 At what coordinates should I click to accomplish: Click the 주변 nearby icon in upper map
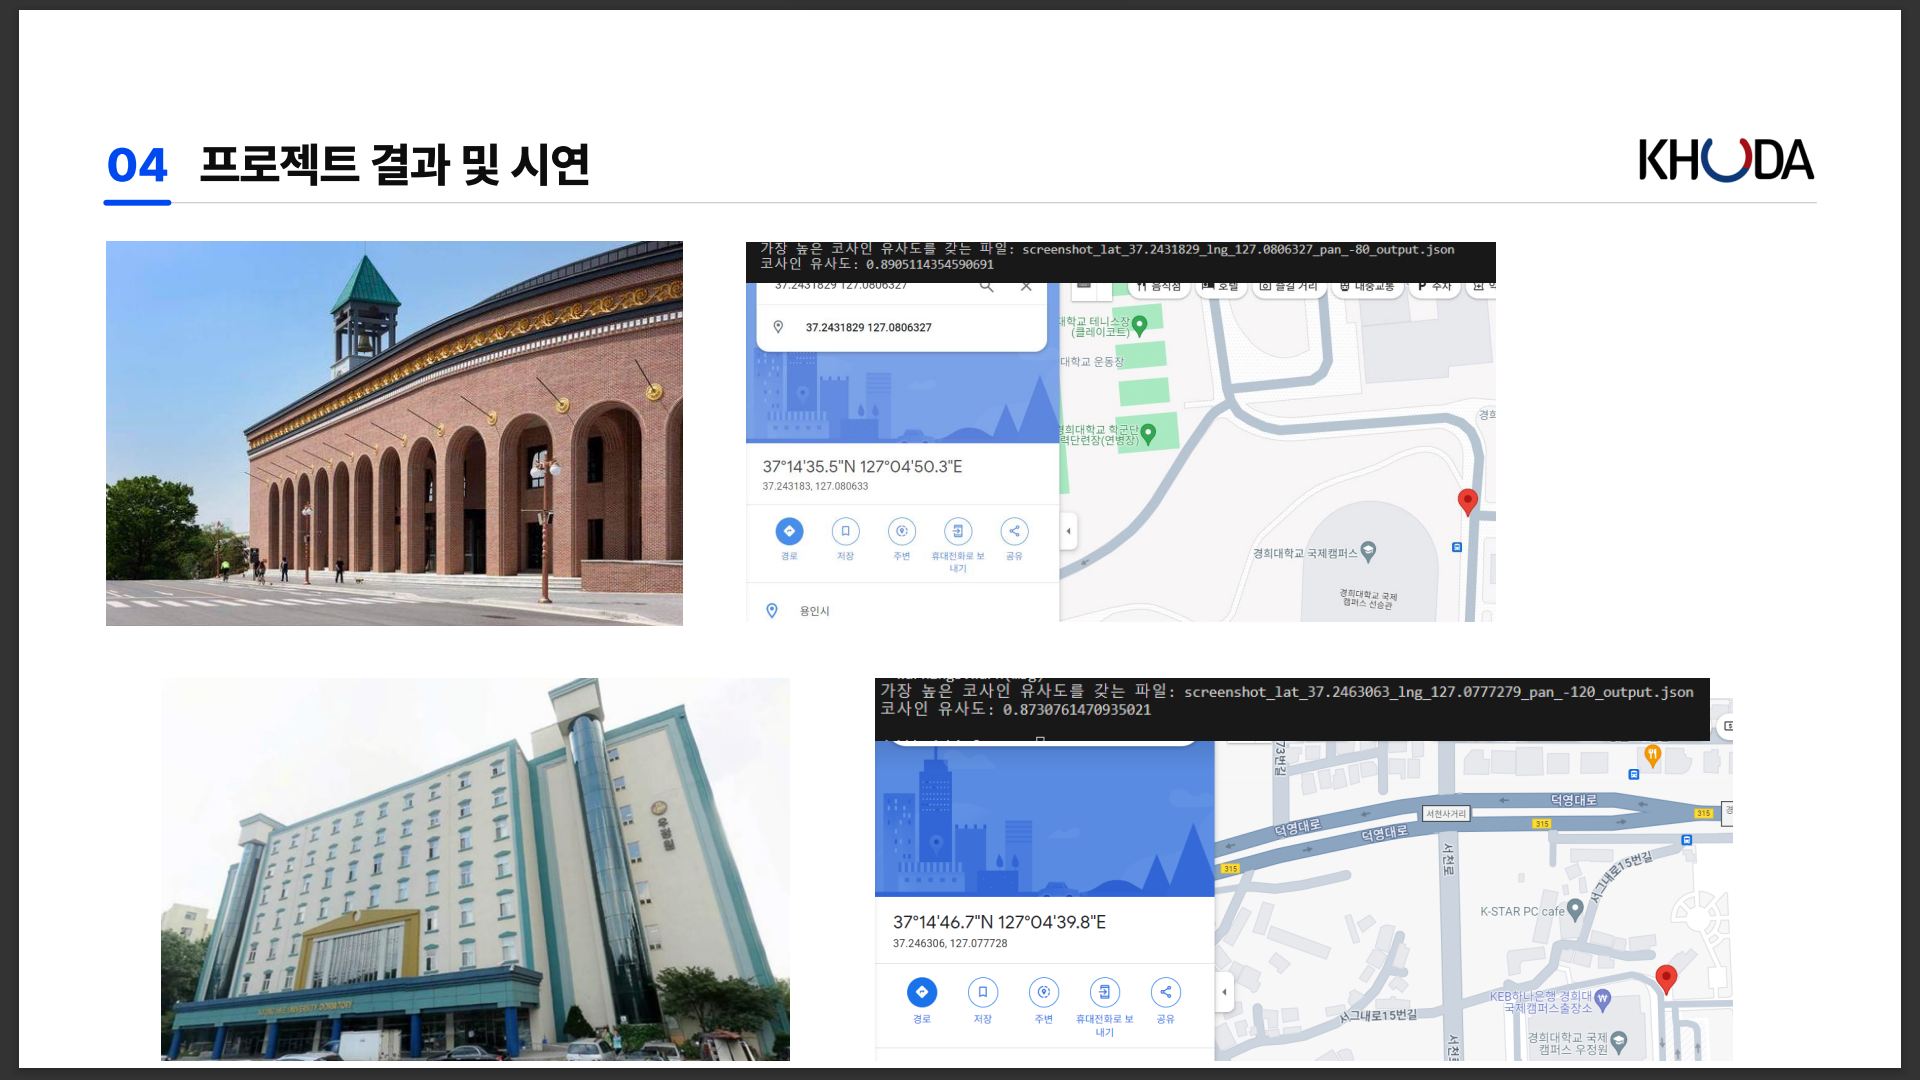pos(902,531)
